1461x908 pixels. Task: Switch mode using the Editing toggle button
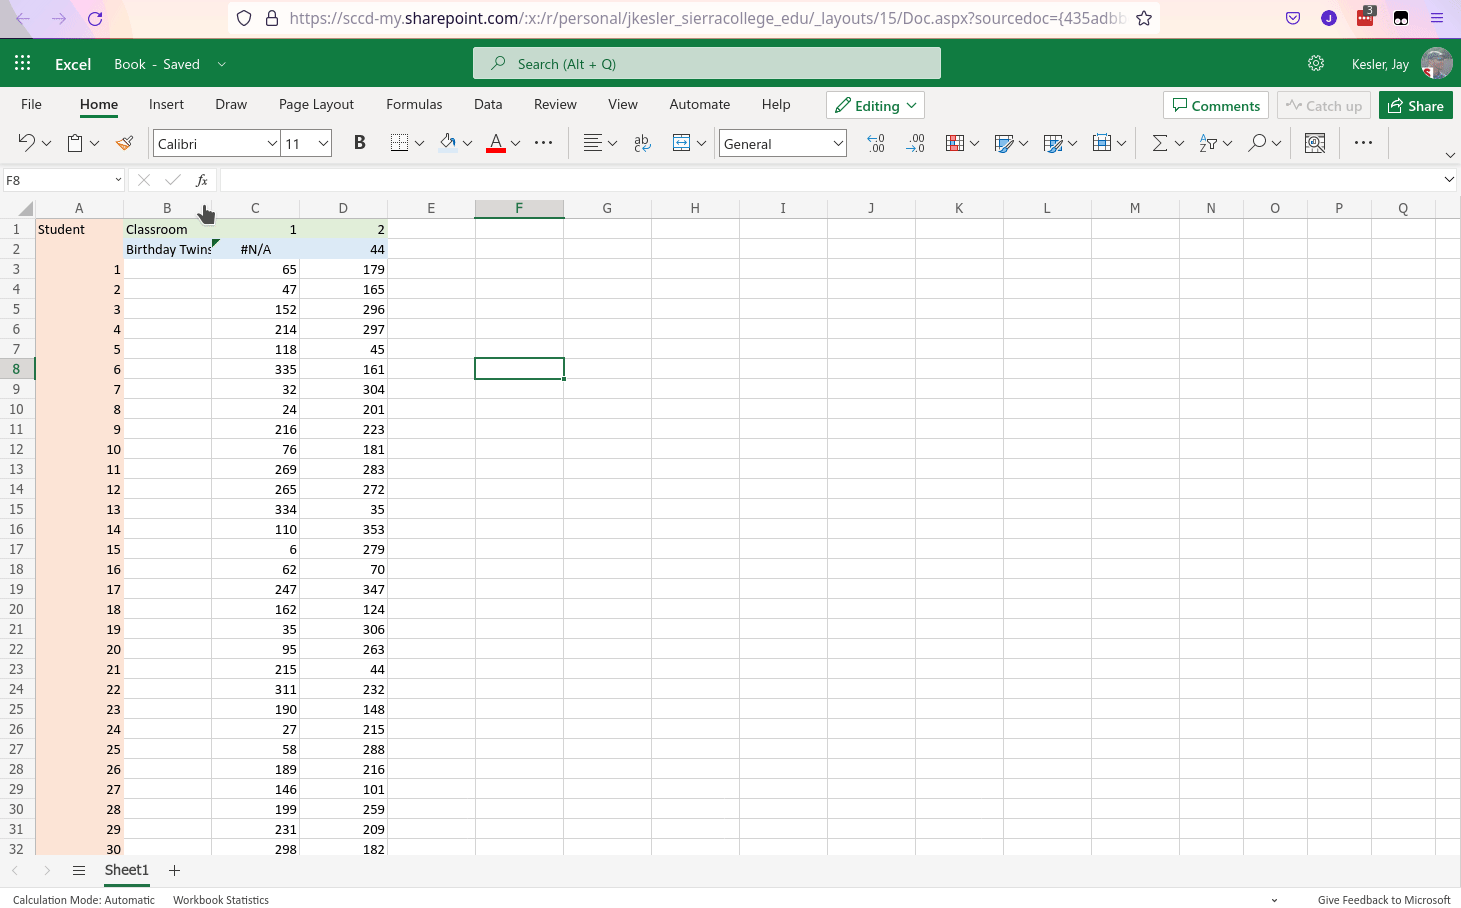[875, 106]
